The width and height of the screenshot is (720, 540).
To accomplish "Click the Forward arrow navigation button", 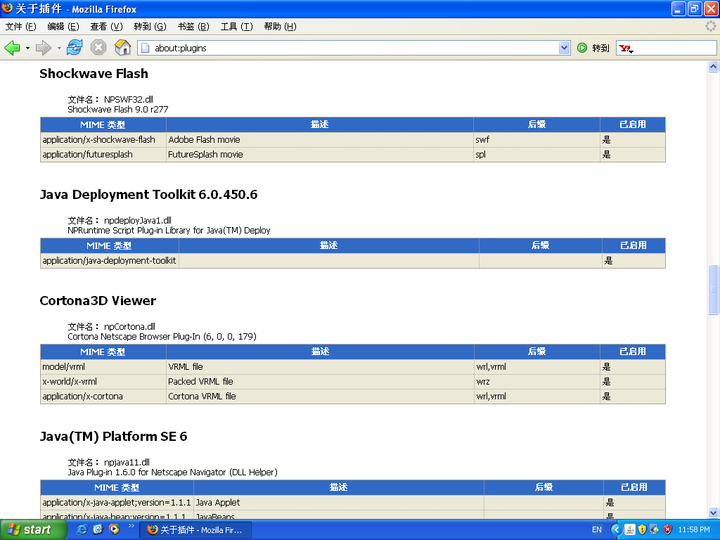I will (43, 47).
